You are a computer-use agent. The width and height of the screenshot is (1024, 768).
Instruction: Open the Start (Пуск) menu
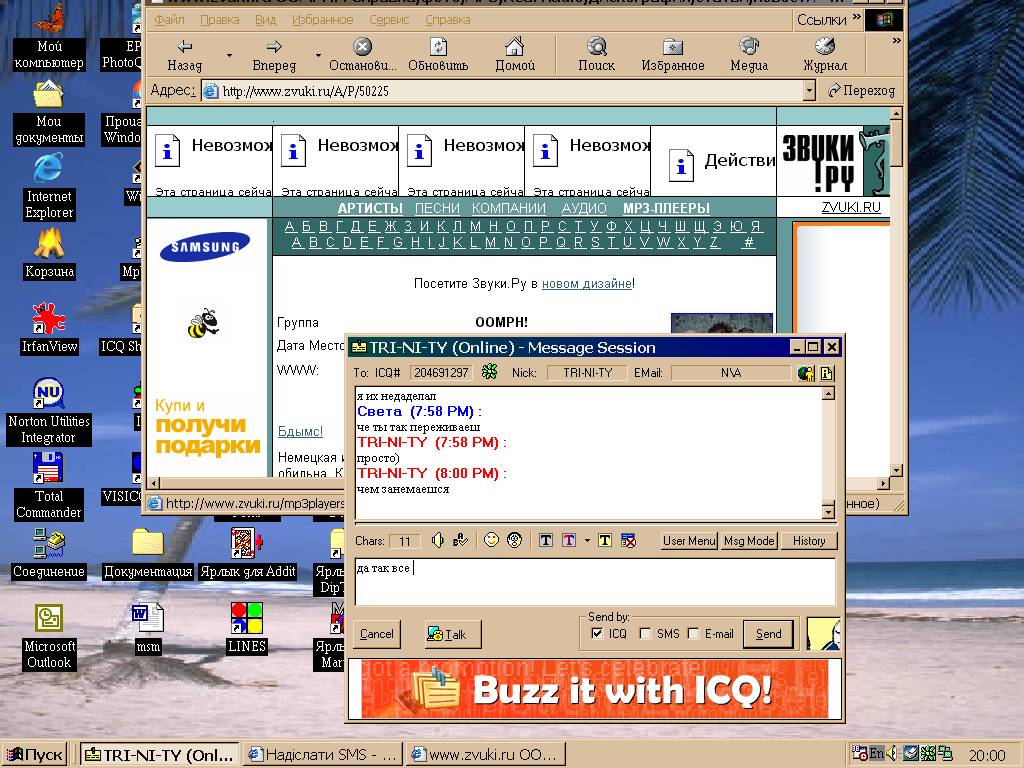coord(35,755)
